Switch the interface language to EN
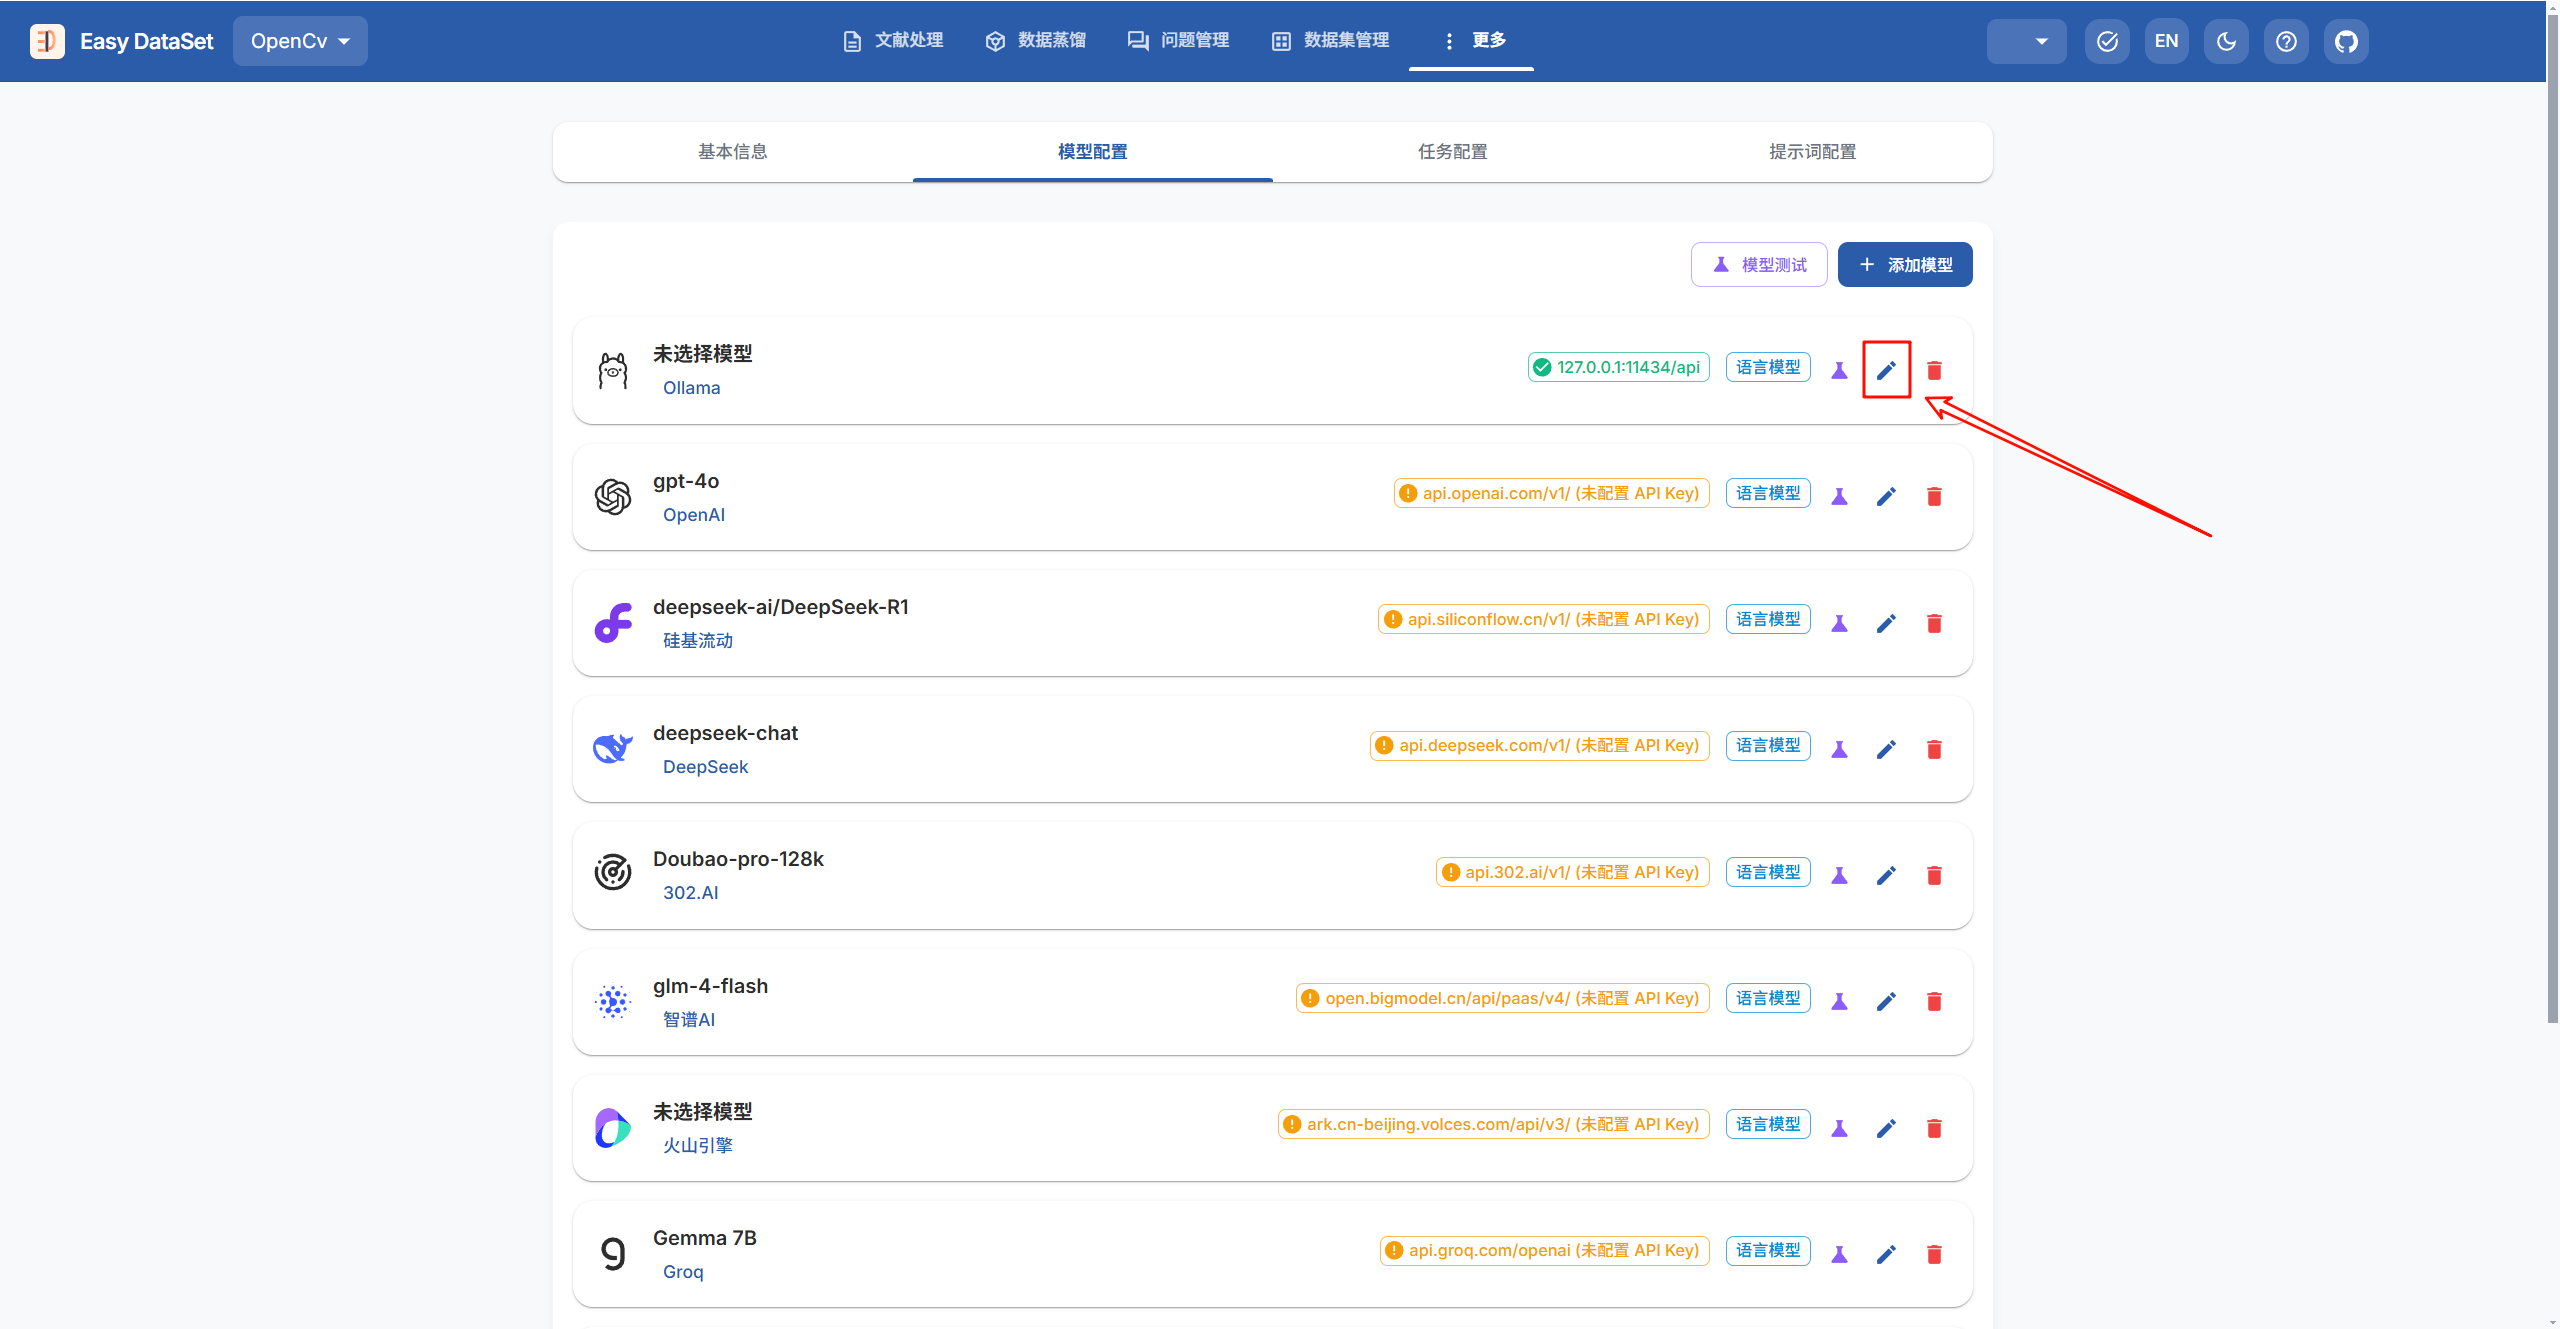The height and width of the screenshot is (1329, 2560). [2166, 41]
